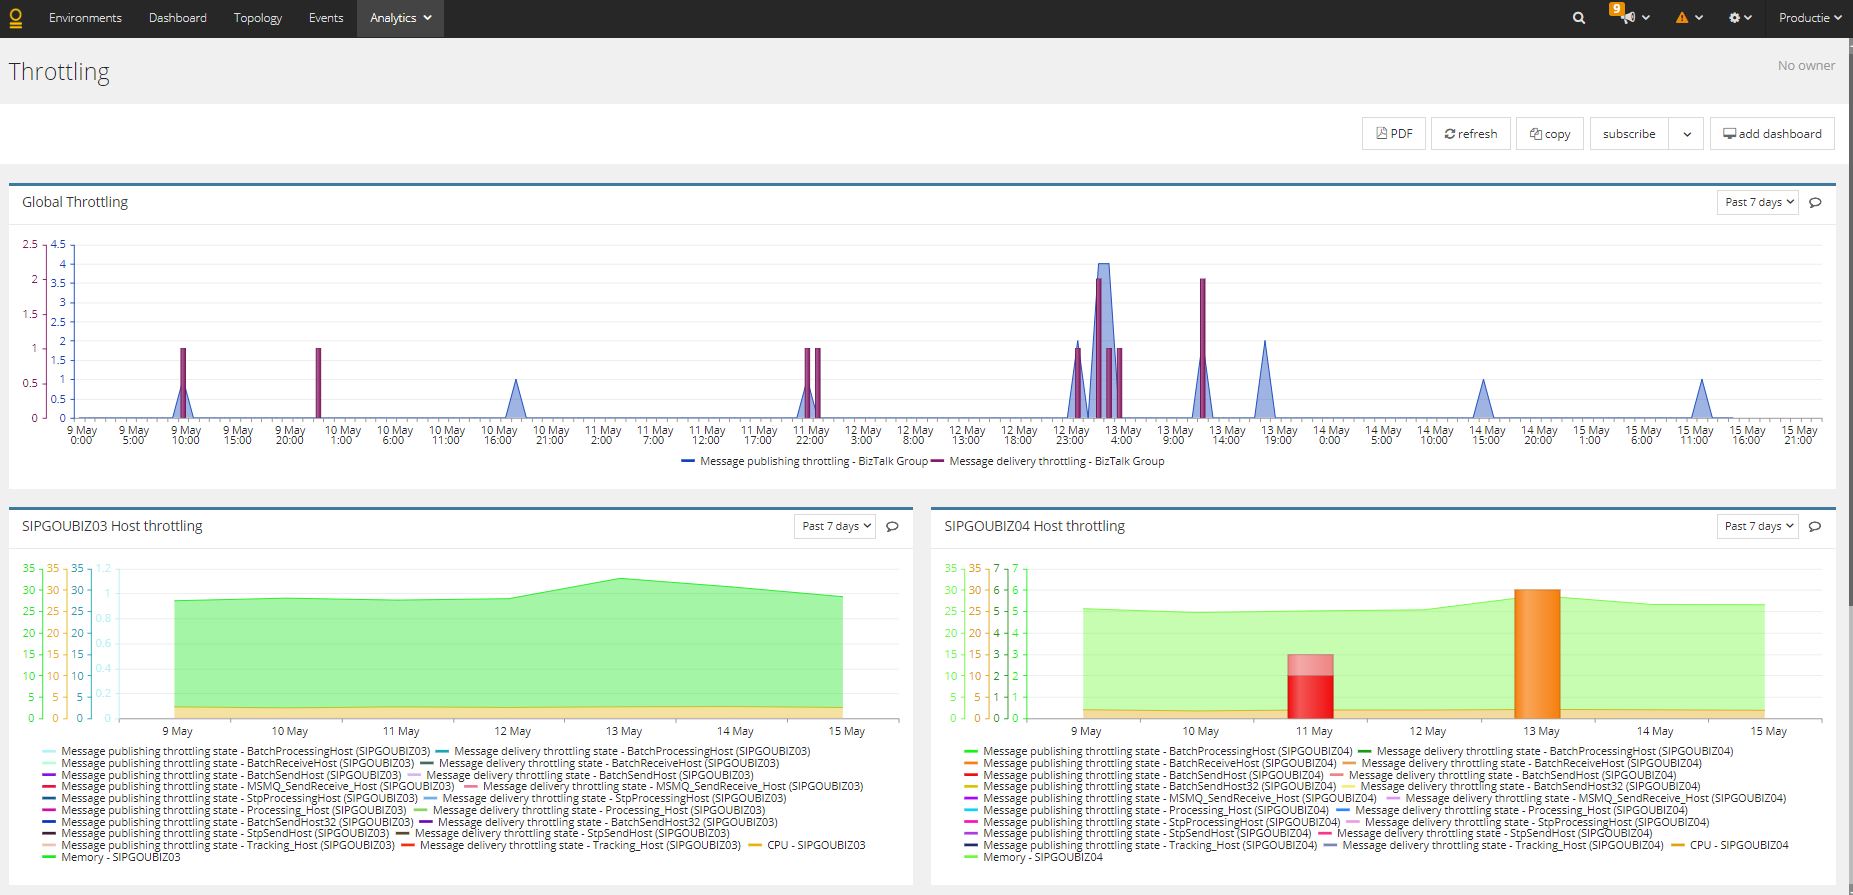Toggle the Memory - SIPGOUBIZ03 legend series
Screen dimensions: 1853x895
tap(111, 857)
